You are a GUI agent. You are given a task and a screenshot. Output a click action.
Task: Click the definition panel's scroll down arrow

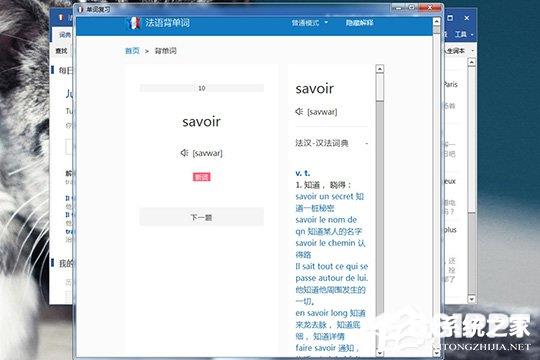[380, 353]
